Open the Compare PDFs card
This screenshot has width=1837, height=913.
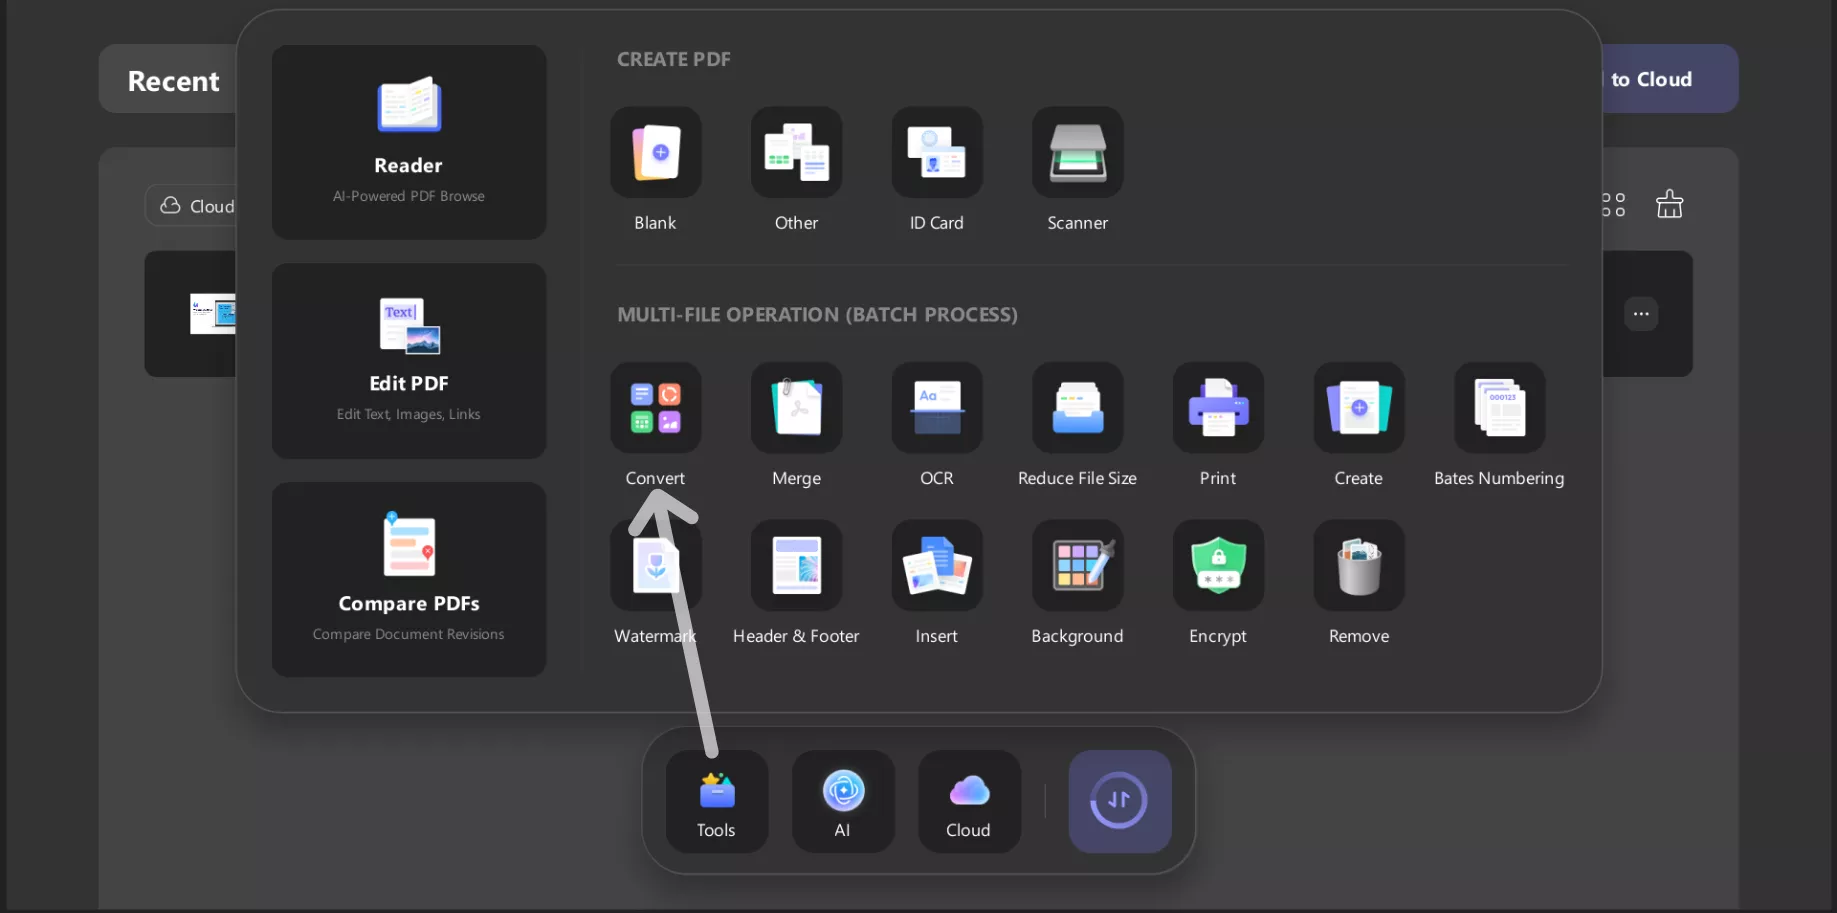click(x=409, y=579)
